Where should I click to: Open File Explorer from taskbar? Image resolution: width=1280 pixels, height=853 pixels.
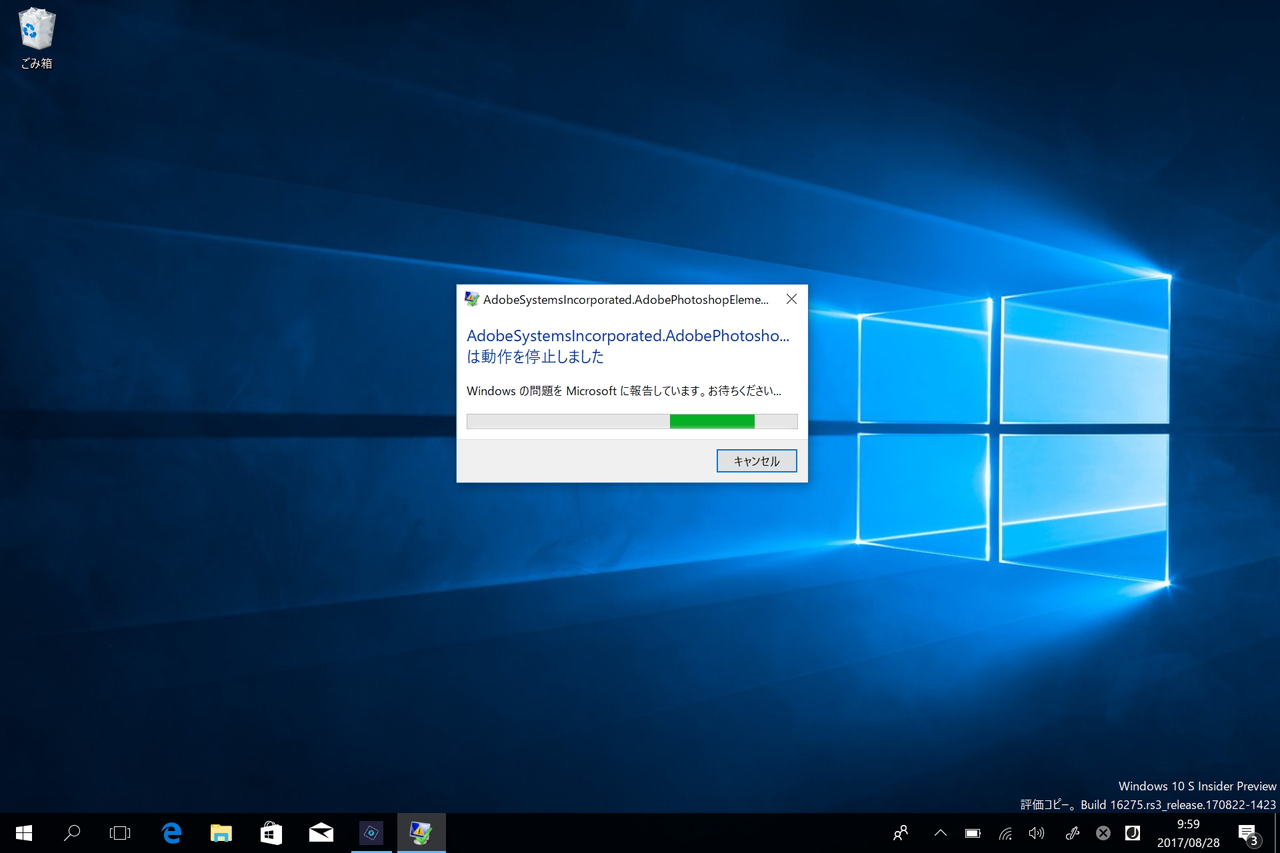221,833
